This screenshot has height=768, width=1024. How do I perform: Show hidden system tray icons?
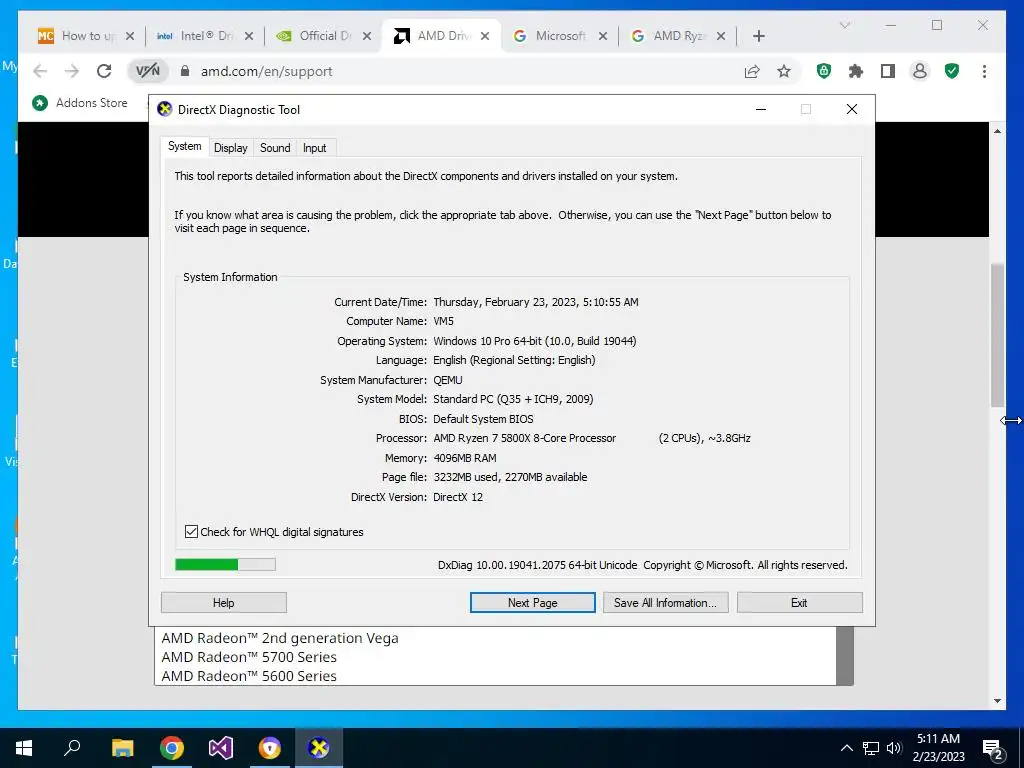point(846,748)
